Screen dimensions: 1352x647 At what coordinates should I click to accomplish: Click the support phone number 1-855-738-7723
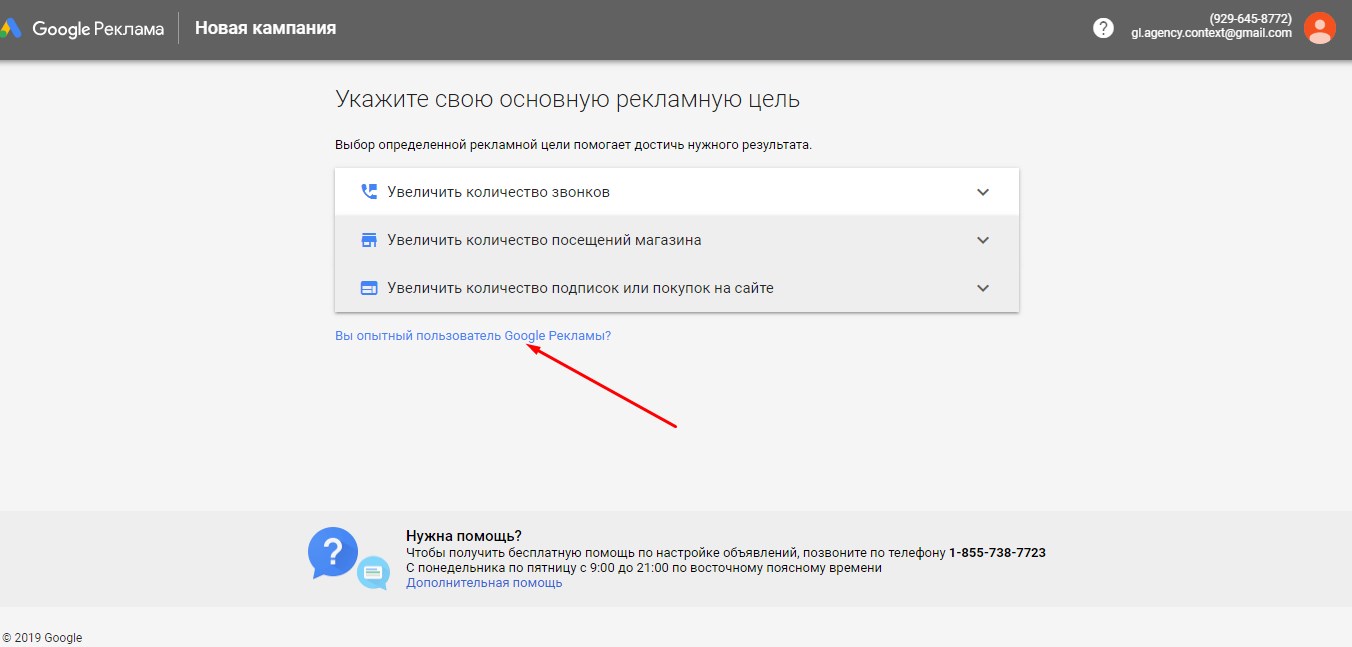tap(997, 553)
